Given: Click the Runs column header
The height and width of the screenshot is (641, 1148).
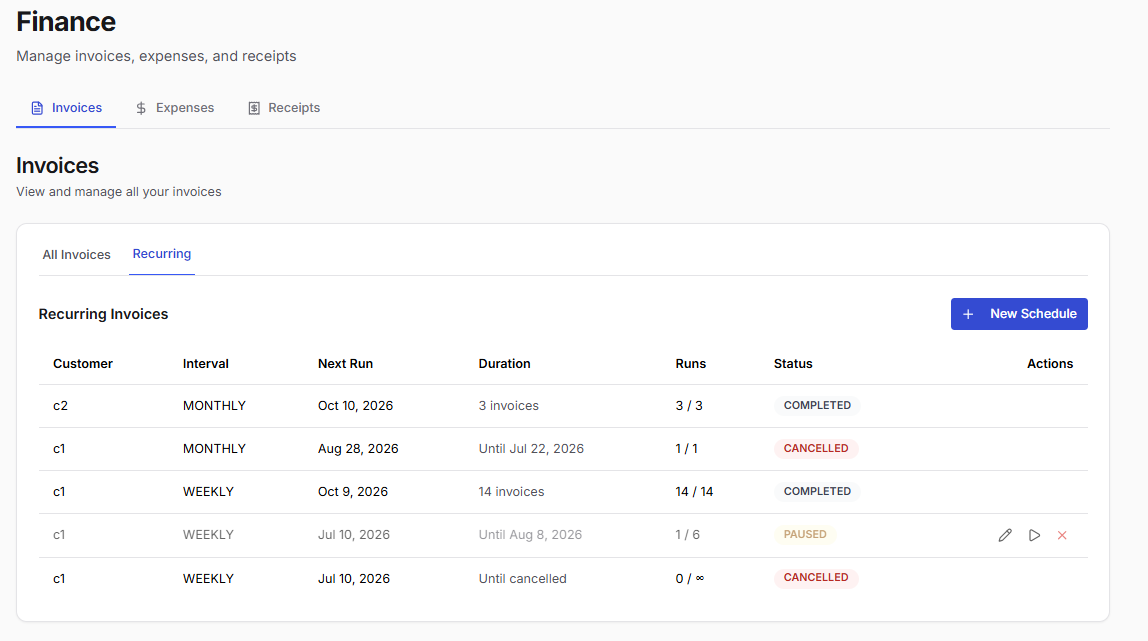Looking at the screenshot, I should [690, 364].
